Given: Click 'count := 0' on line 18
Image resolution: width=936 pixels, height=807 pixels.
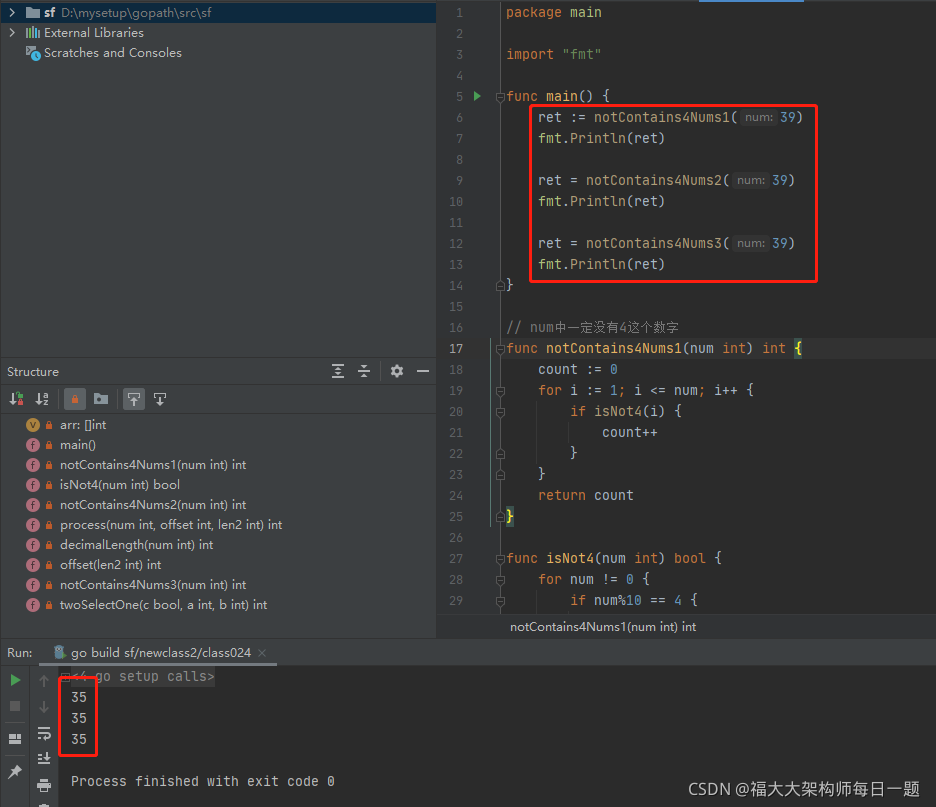Looking at the screenshot, I should point(578,369).
